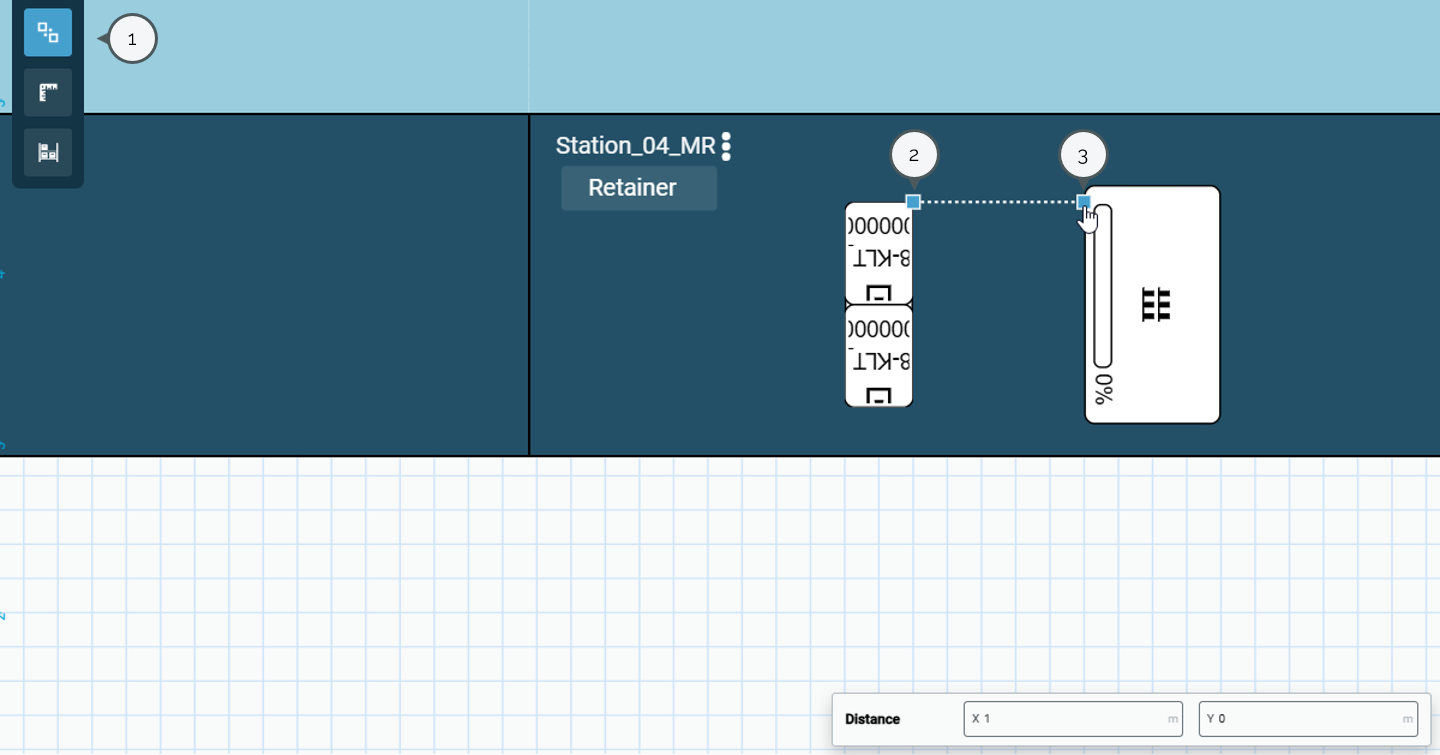Click the rack symbol inside the white card
This screenshot has width=1440, height=755.
[1157, 304]
